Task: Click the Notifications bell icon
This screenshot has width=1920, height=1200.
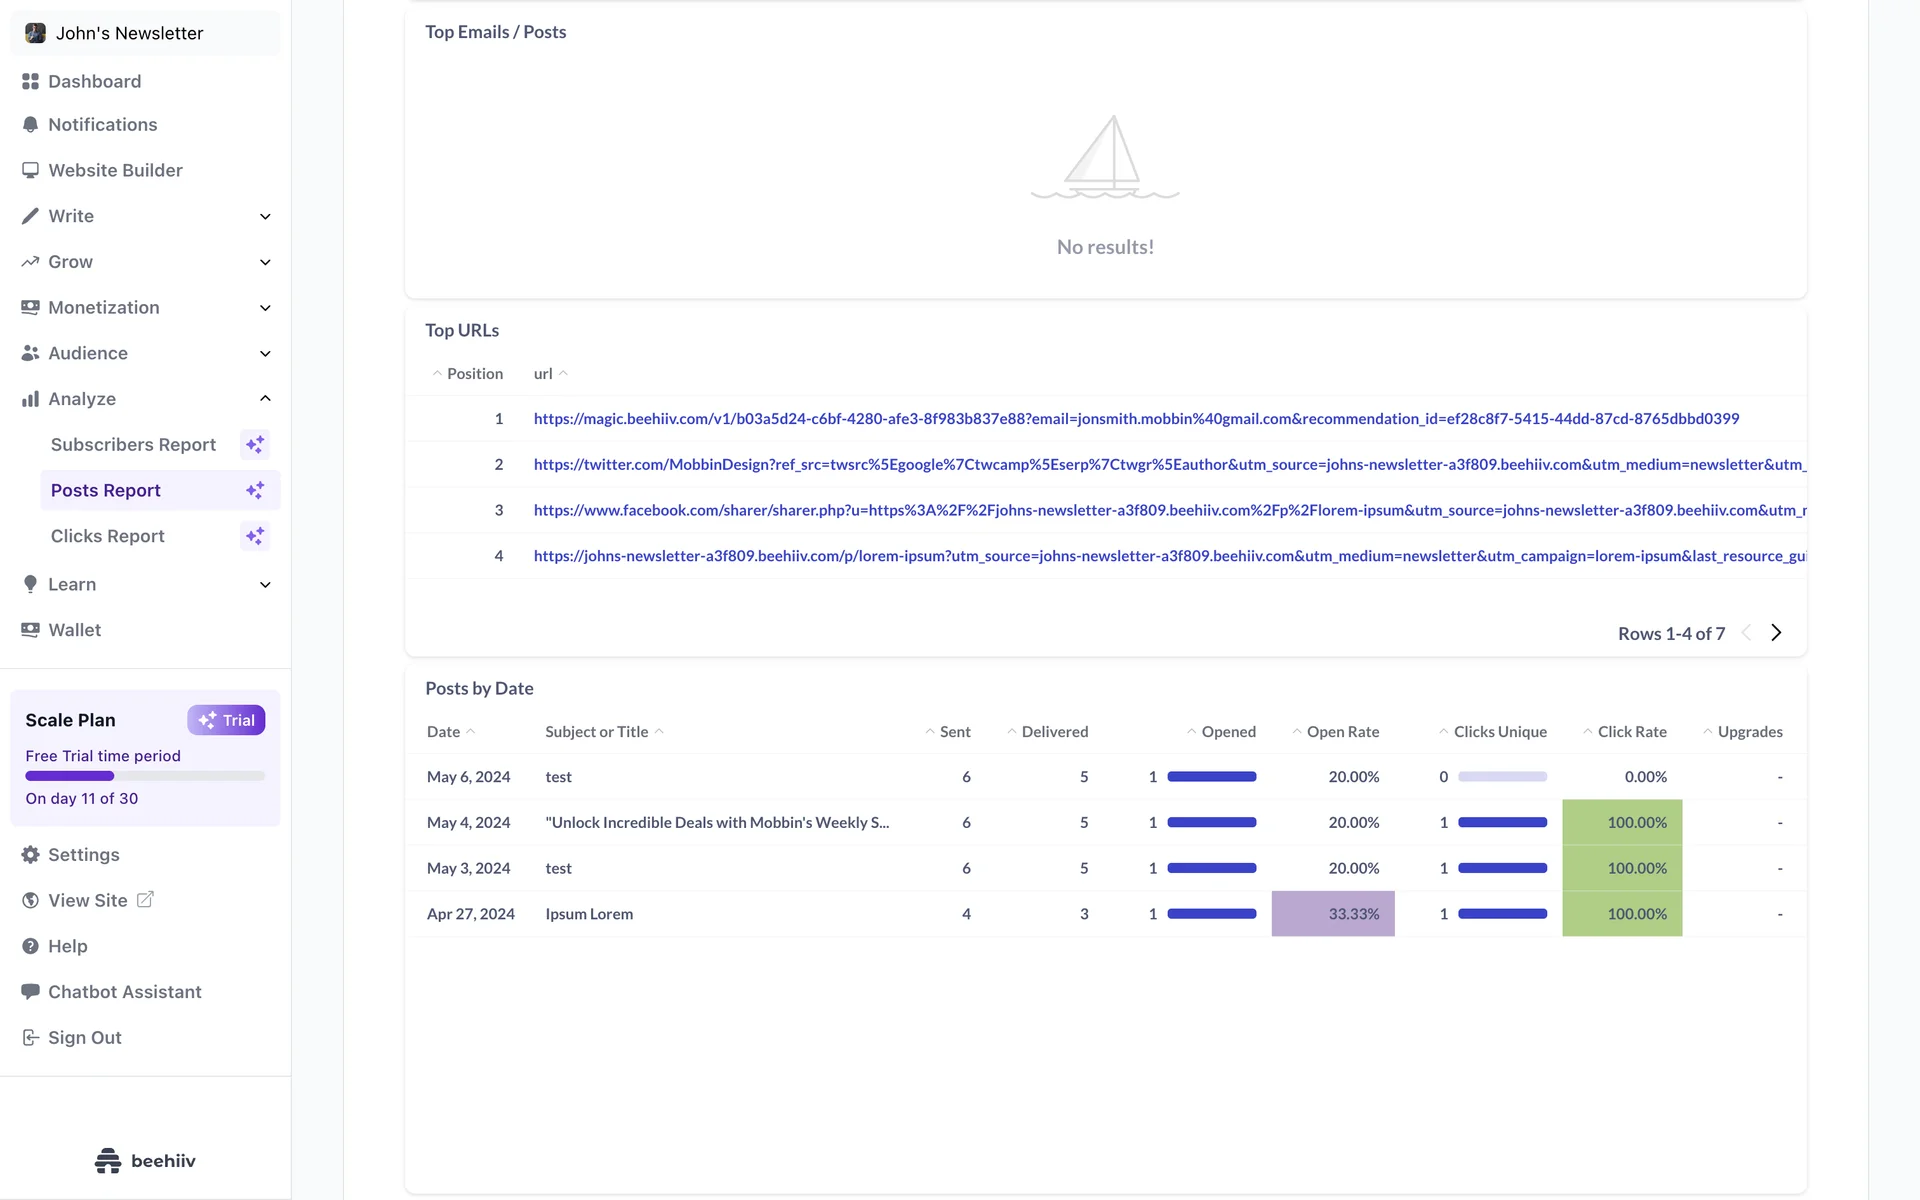Action: [x=30, y=125]
